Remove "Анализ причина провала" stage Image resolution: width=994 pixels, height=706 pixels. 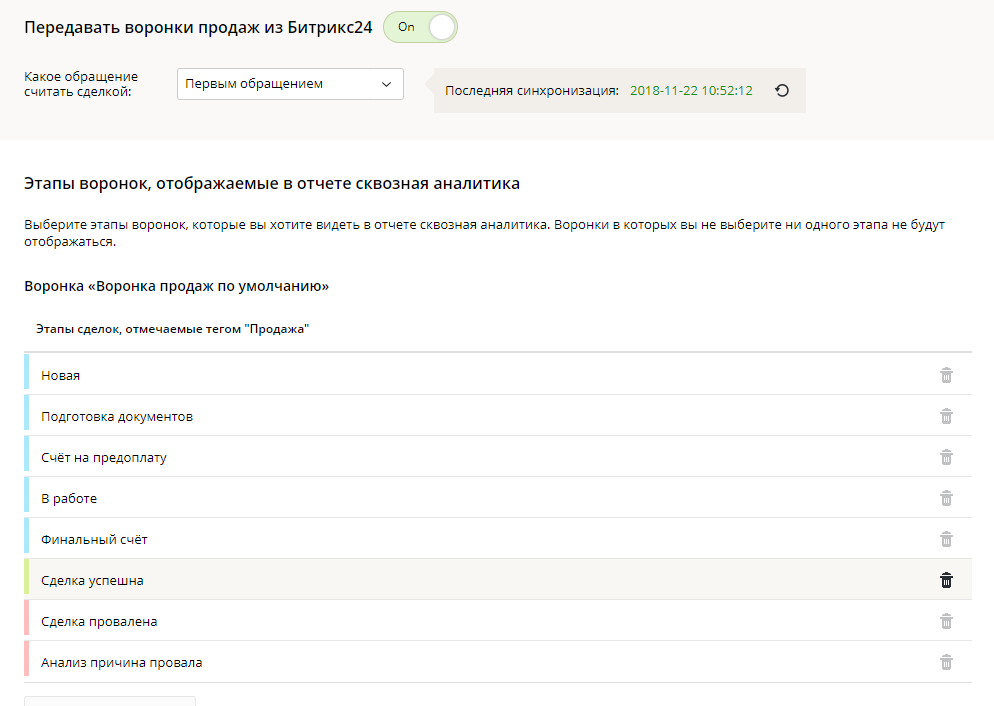[x=946, y=662]
